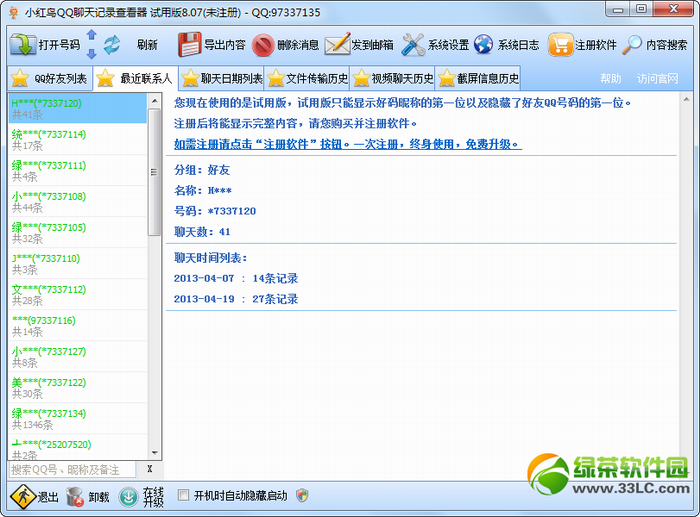Click detail pane scroll up arrow
Image resolution: width=700 pixels, height=517 pixels.
click(x=686, y=100)
